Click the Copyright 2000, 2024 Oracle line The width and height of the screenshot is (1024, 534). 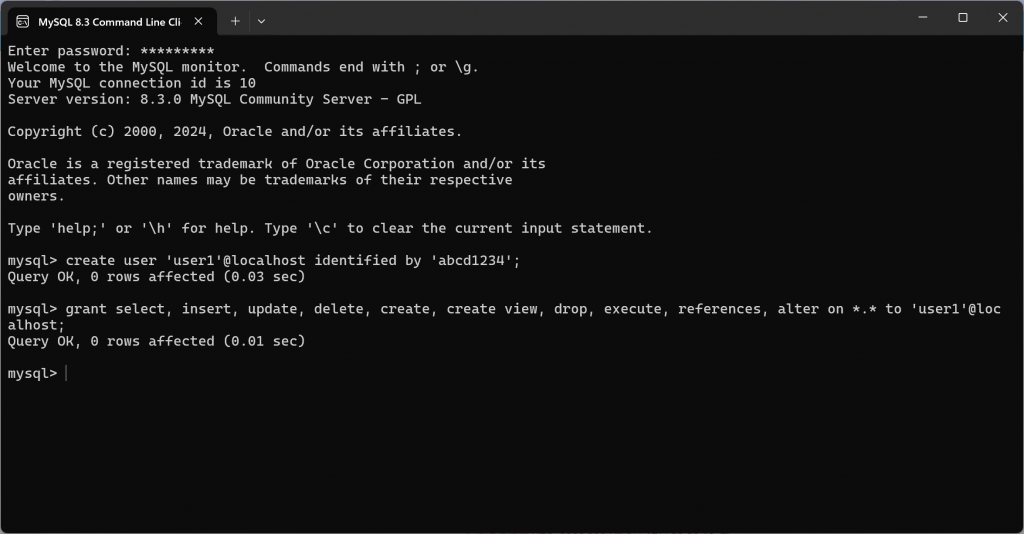pyautogui.click(x=234, y=132)
